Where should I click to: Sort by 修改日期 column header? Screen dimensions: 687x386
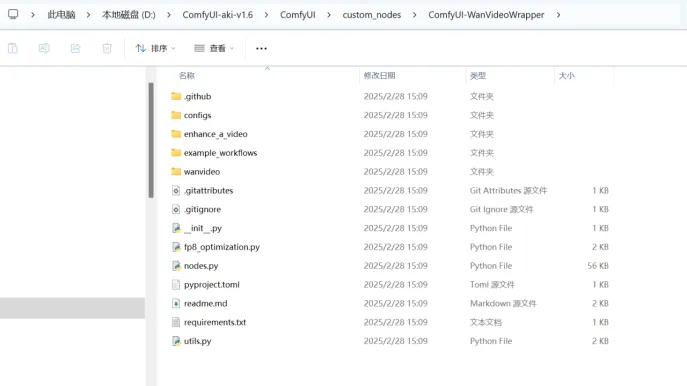[x=379, y=75]
